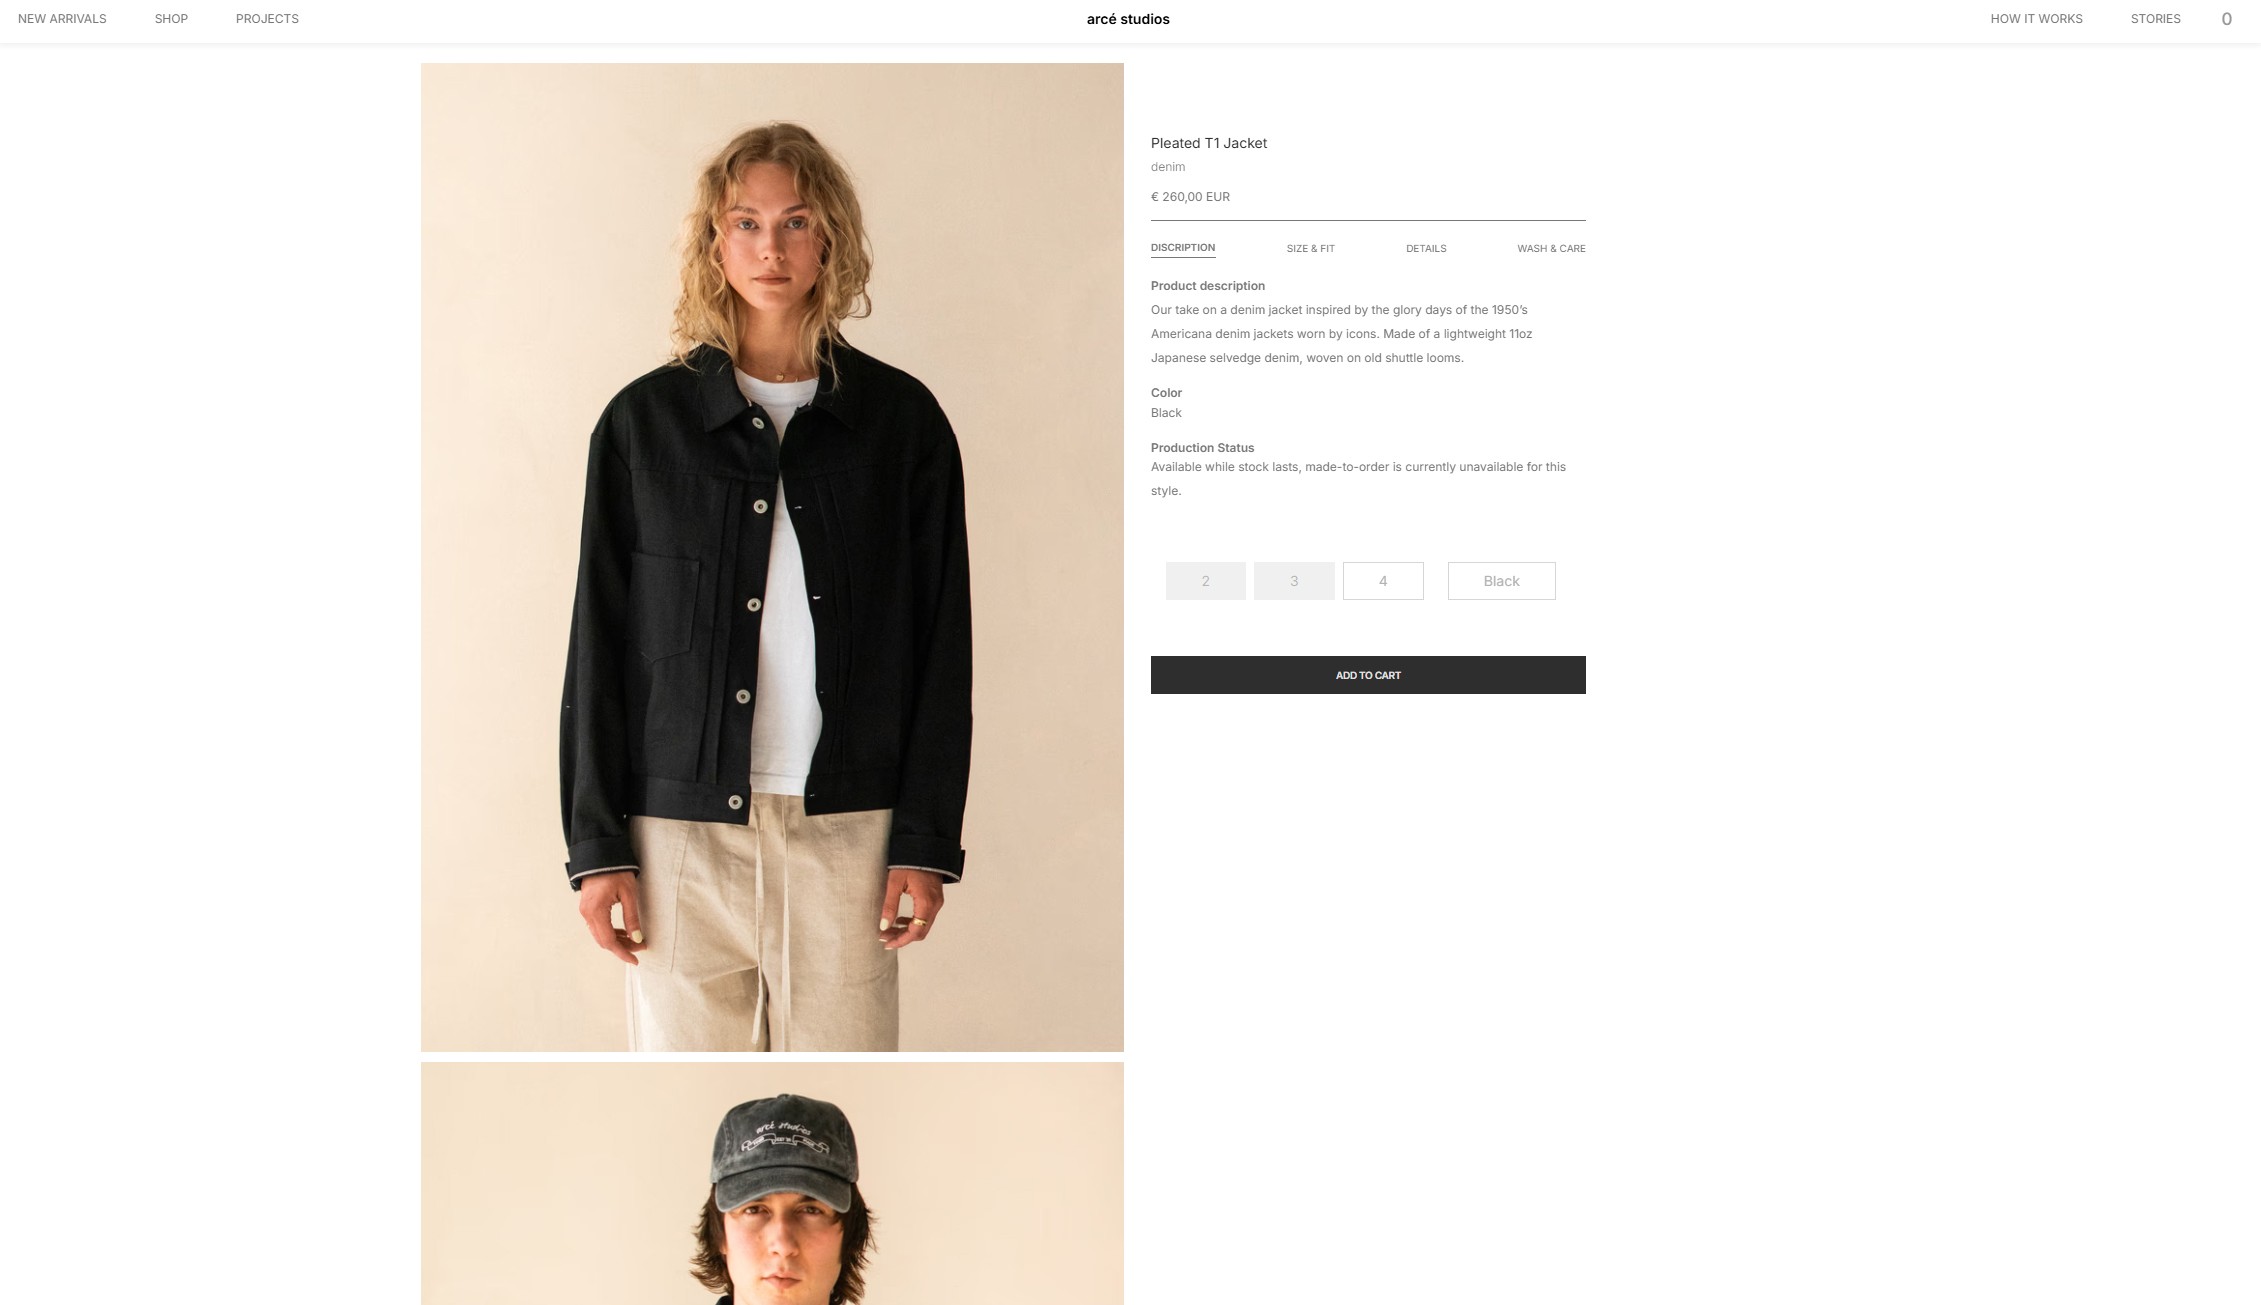Viewport: 2261px width, 1305px height.
Task: Open the NEW ARRIVALS menu
Action: [62, 19]
